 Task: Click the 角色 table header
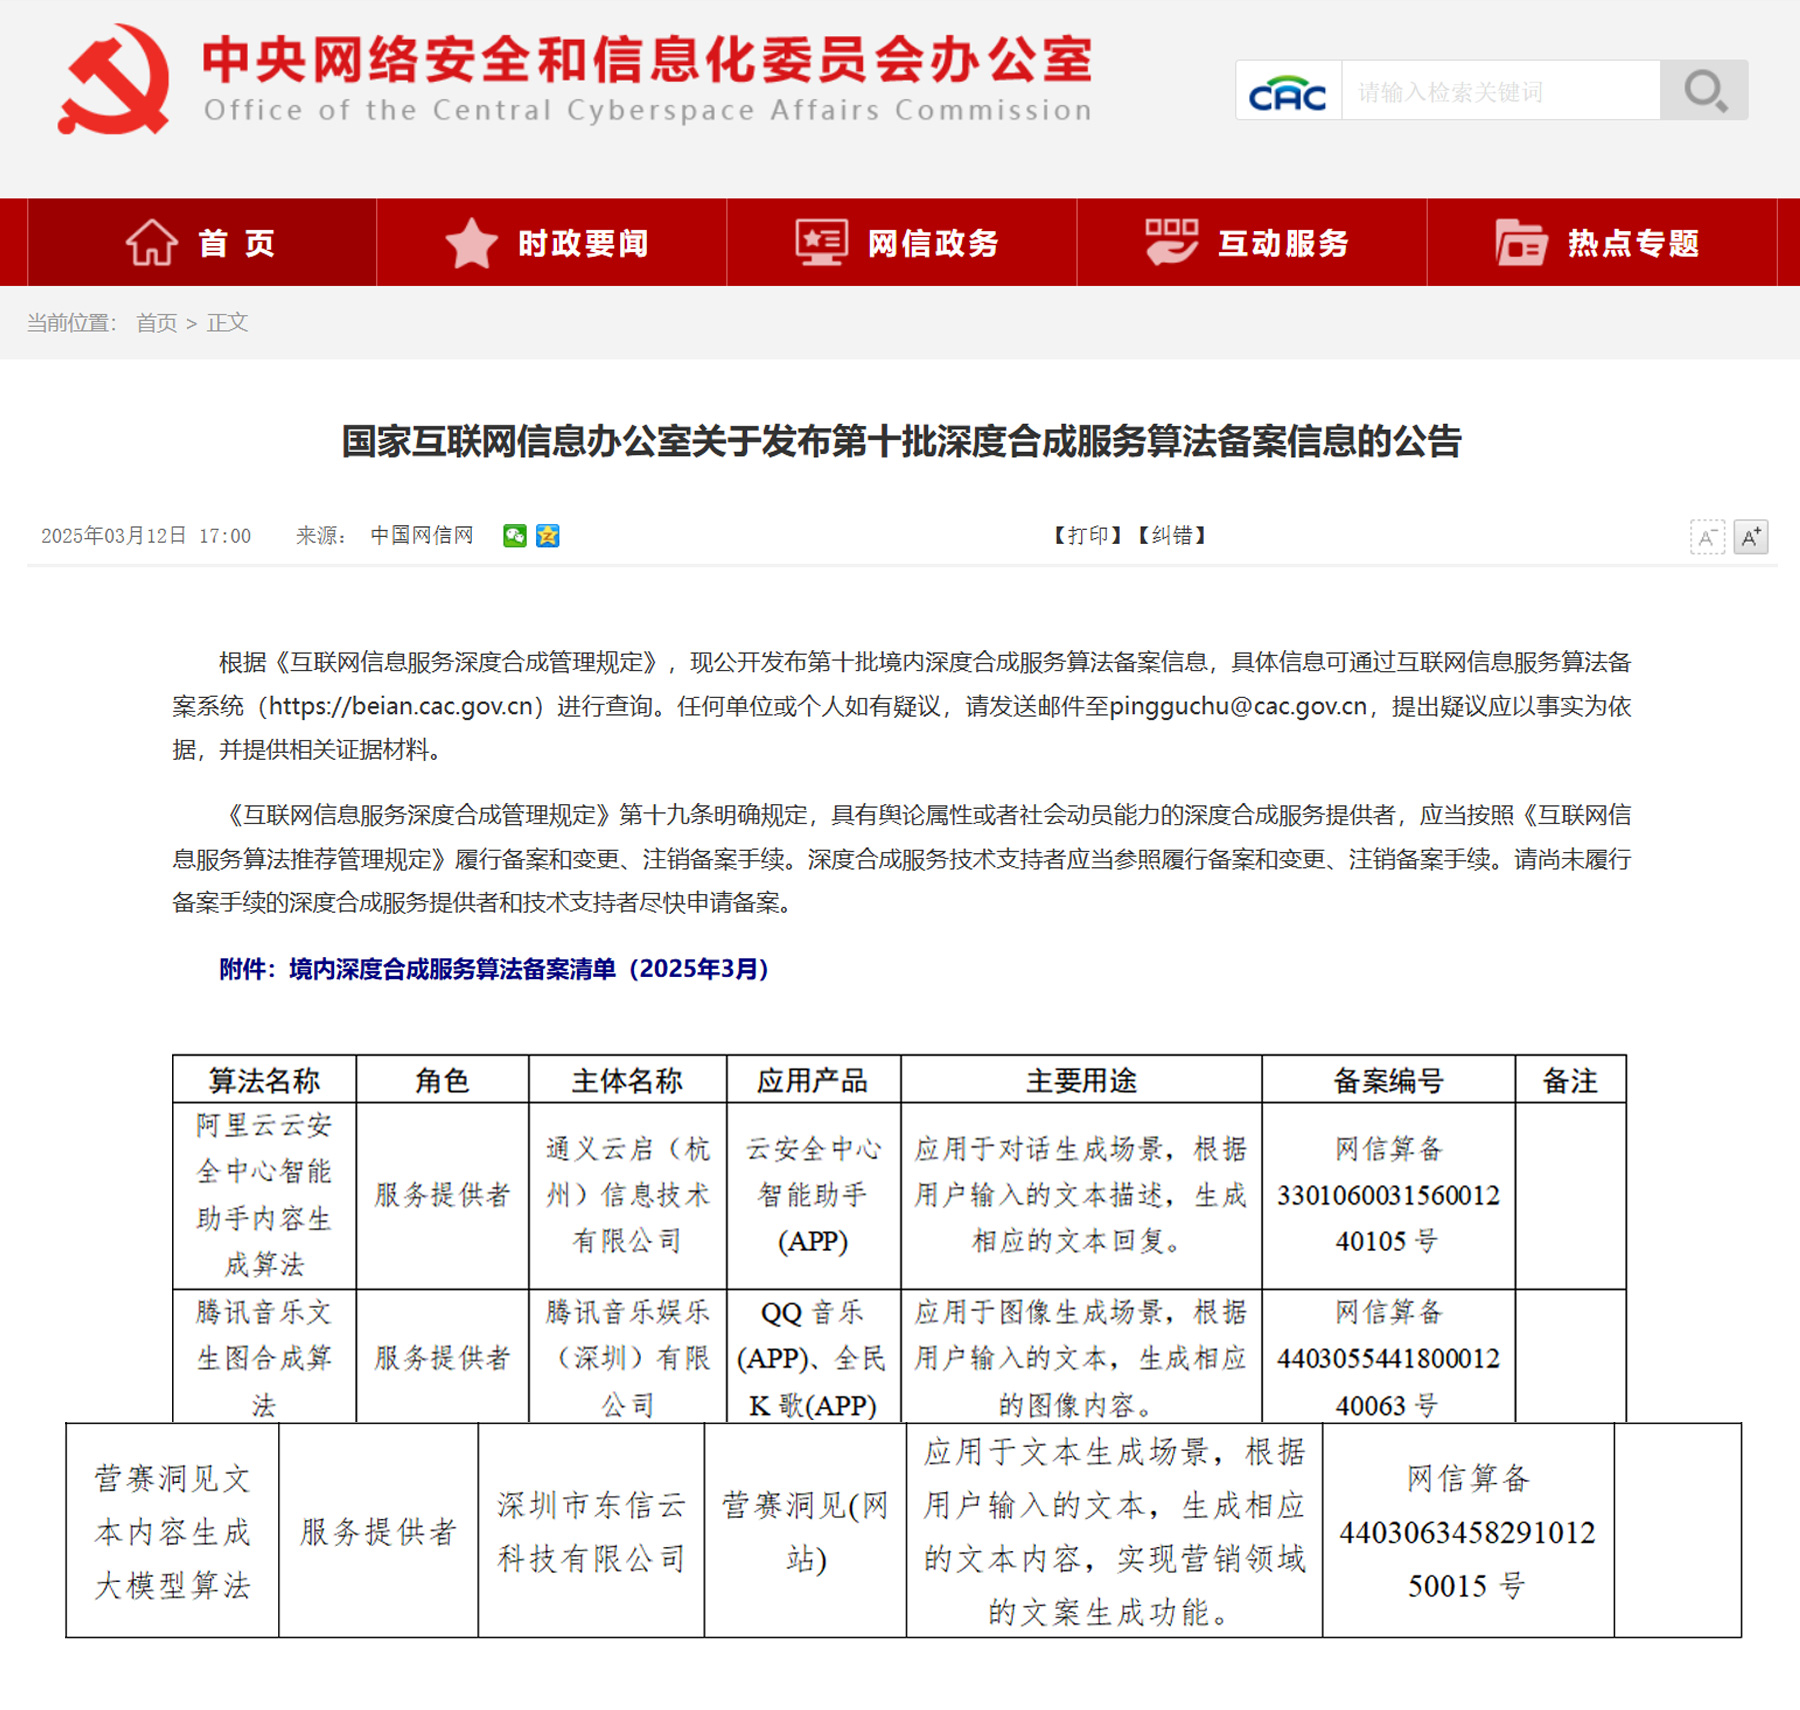(x=442, y=1080)
